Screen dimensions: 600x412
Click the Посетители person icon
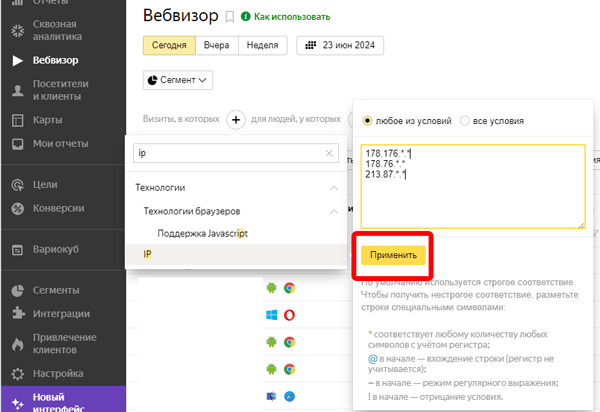point(18,91)
